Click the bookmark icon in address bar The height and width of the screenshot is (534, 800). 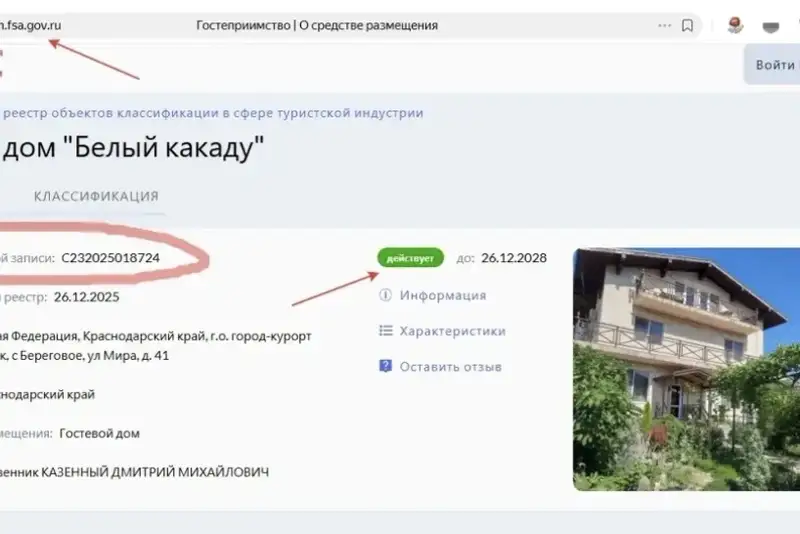pos(687,26)
